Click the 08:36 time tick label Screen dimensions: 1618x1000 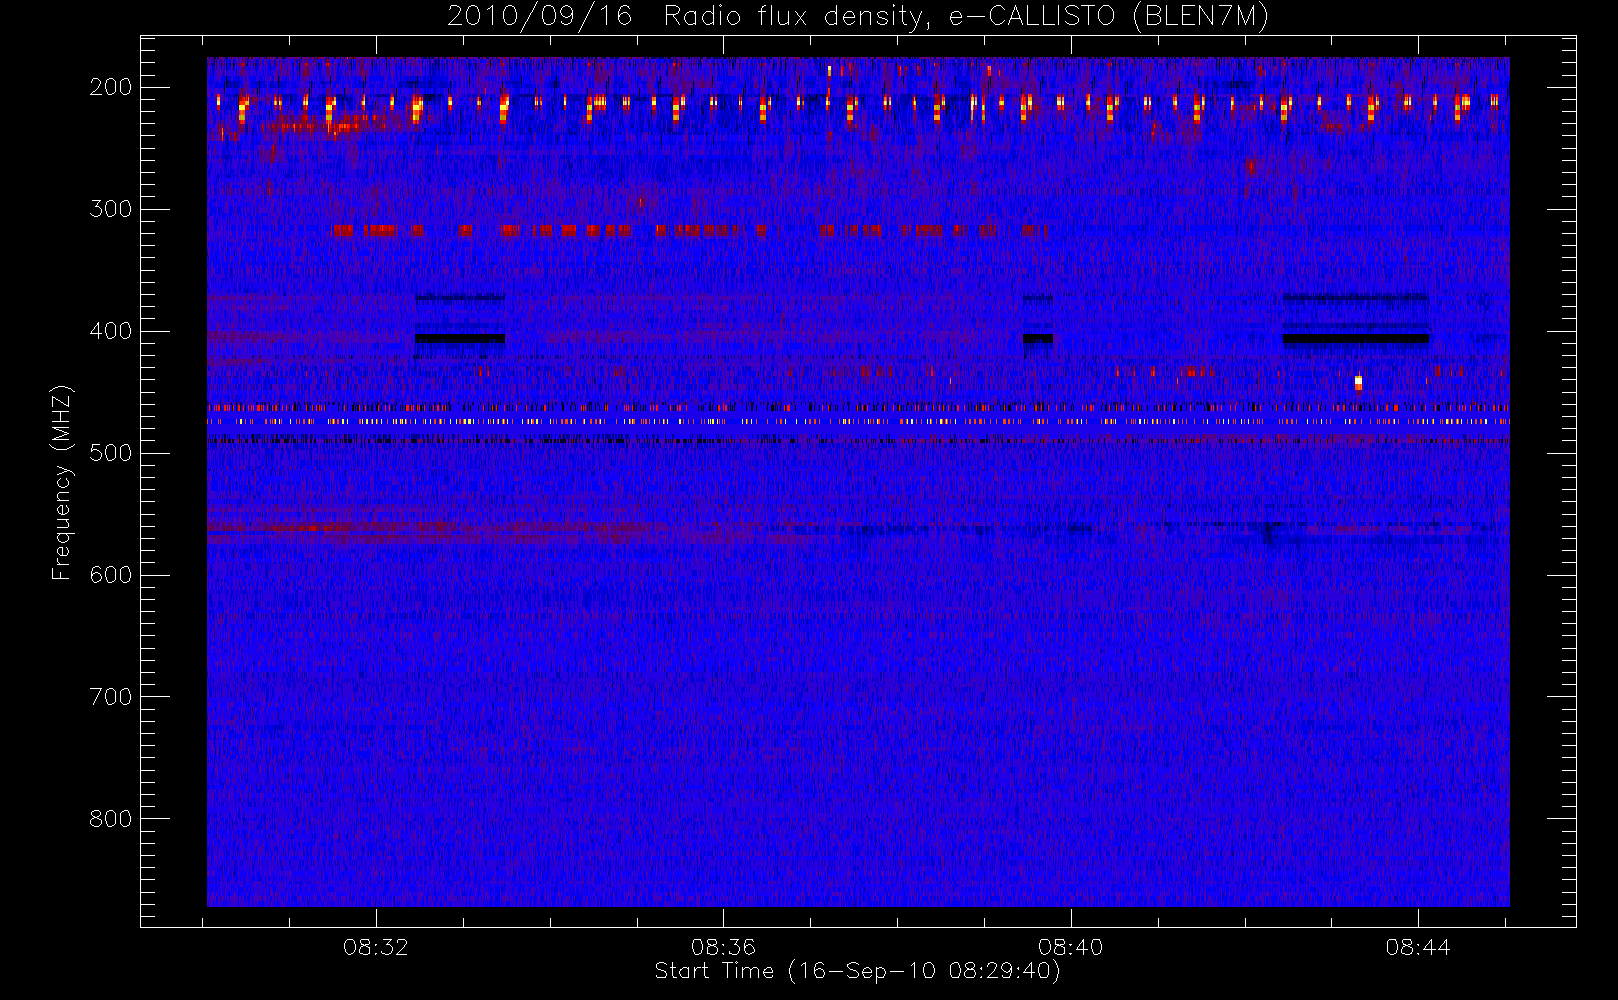[x=723, y=947]
